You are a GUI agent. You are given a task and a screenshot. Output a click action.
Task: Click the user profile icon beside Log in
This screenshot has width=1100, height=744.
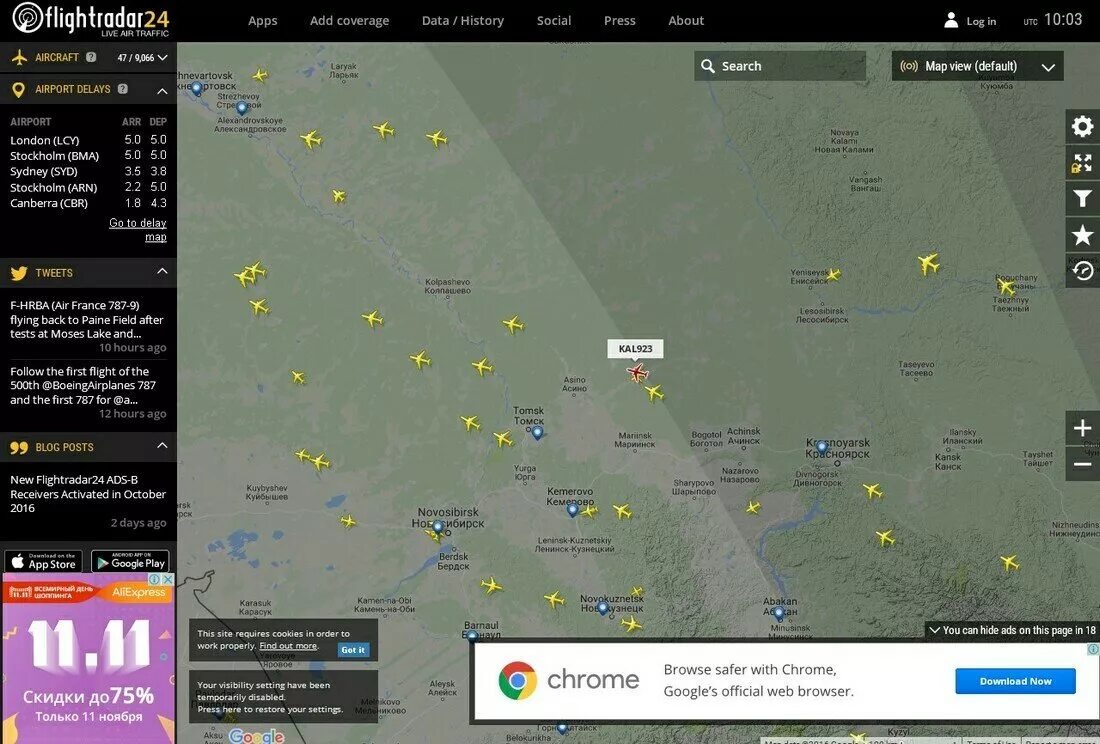tap(951, 20)
